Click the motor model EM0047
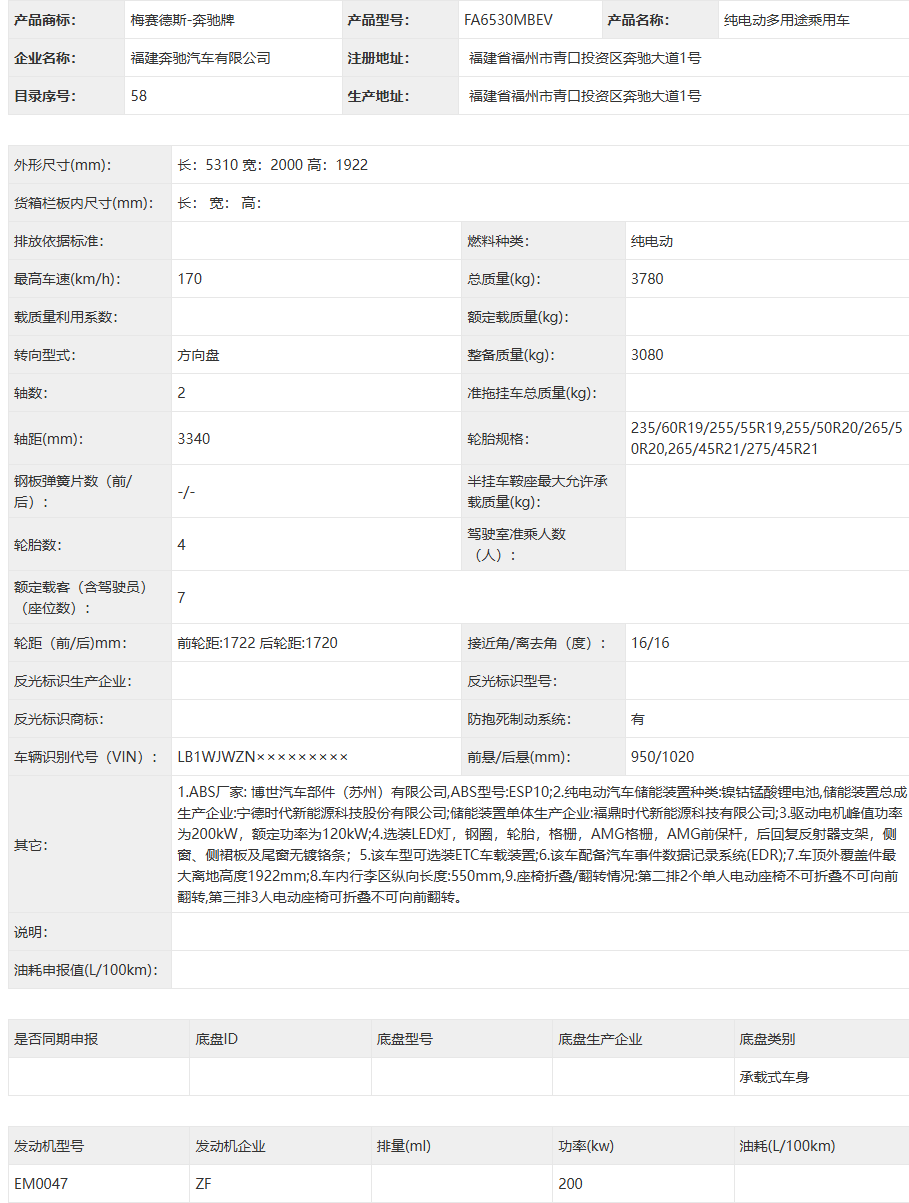Image resolution: width=909 pixels, height=1203 pixels. tap(41, 1183)
